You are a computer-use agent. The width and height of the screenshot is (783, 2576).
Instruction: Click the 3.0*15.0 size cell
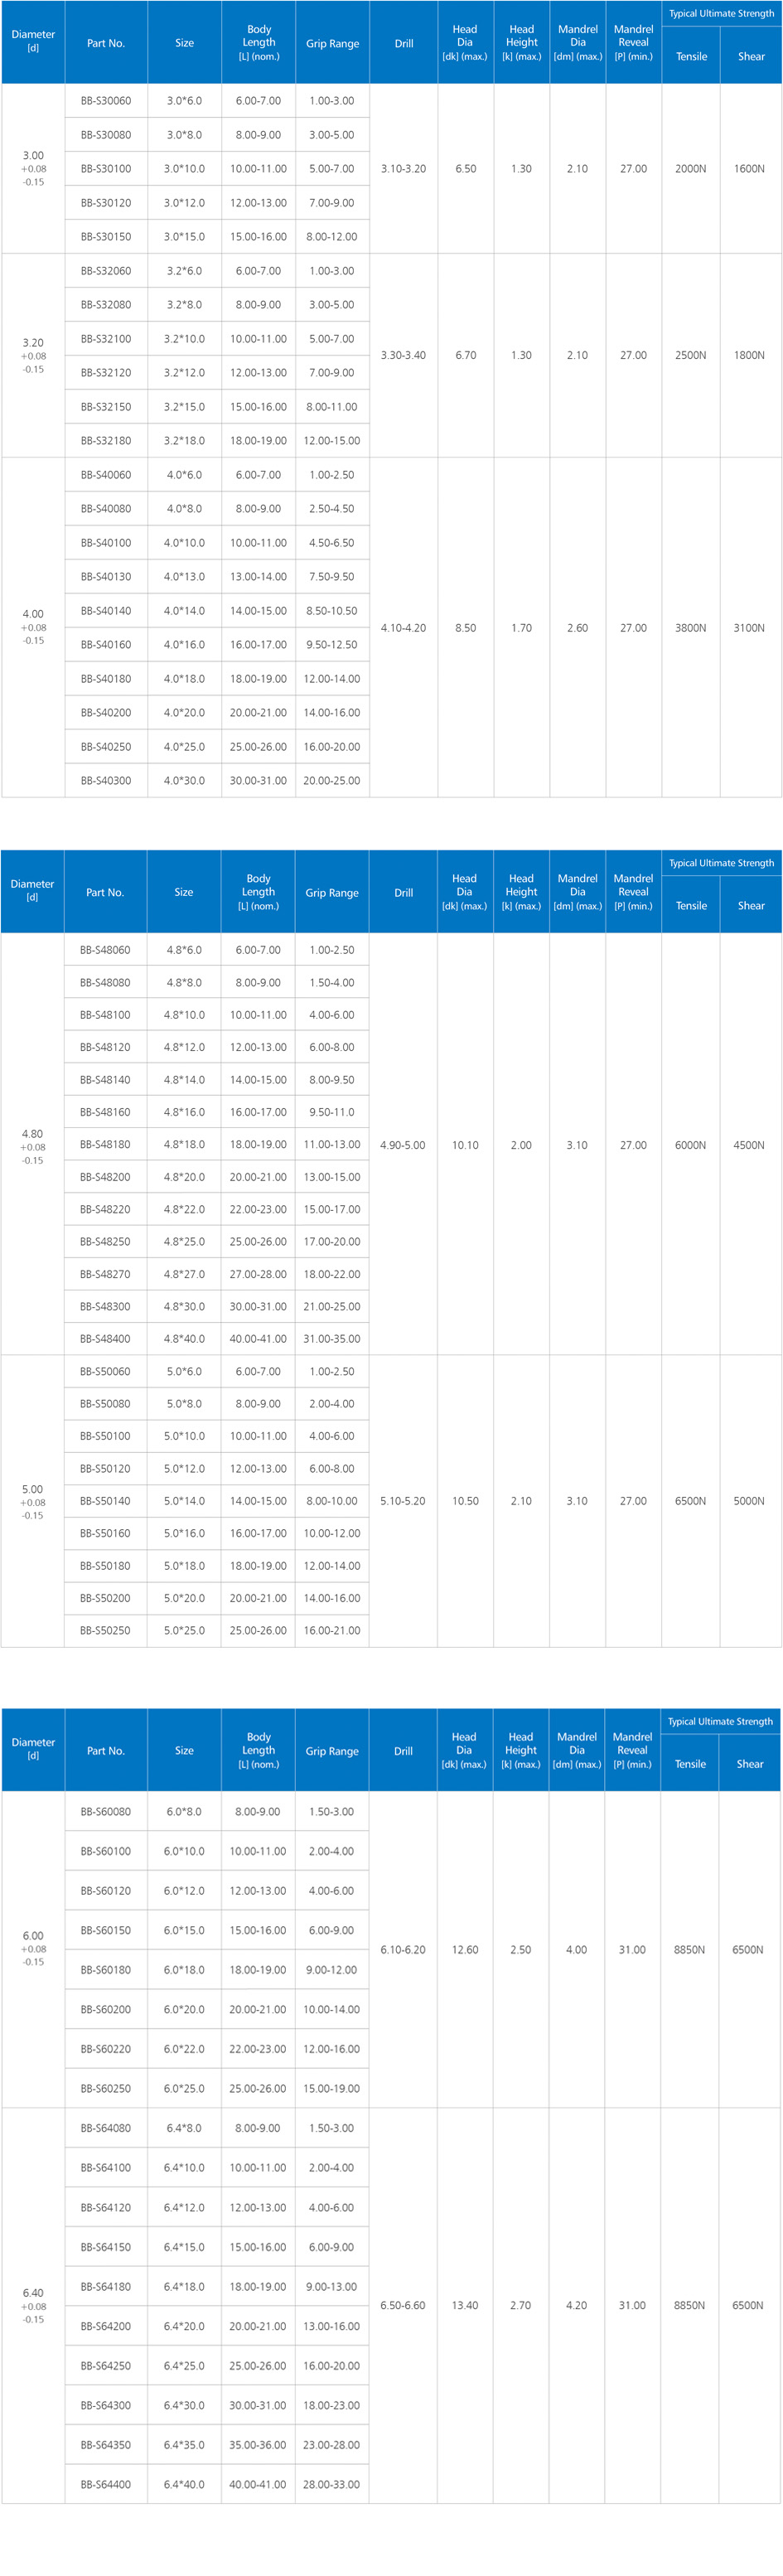tap(184, 237)
